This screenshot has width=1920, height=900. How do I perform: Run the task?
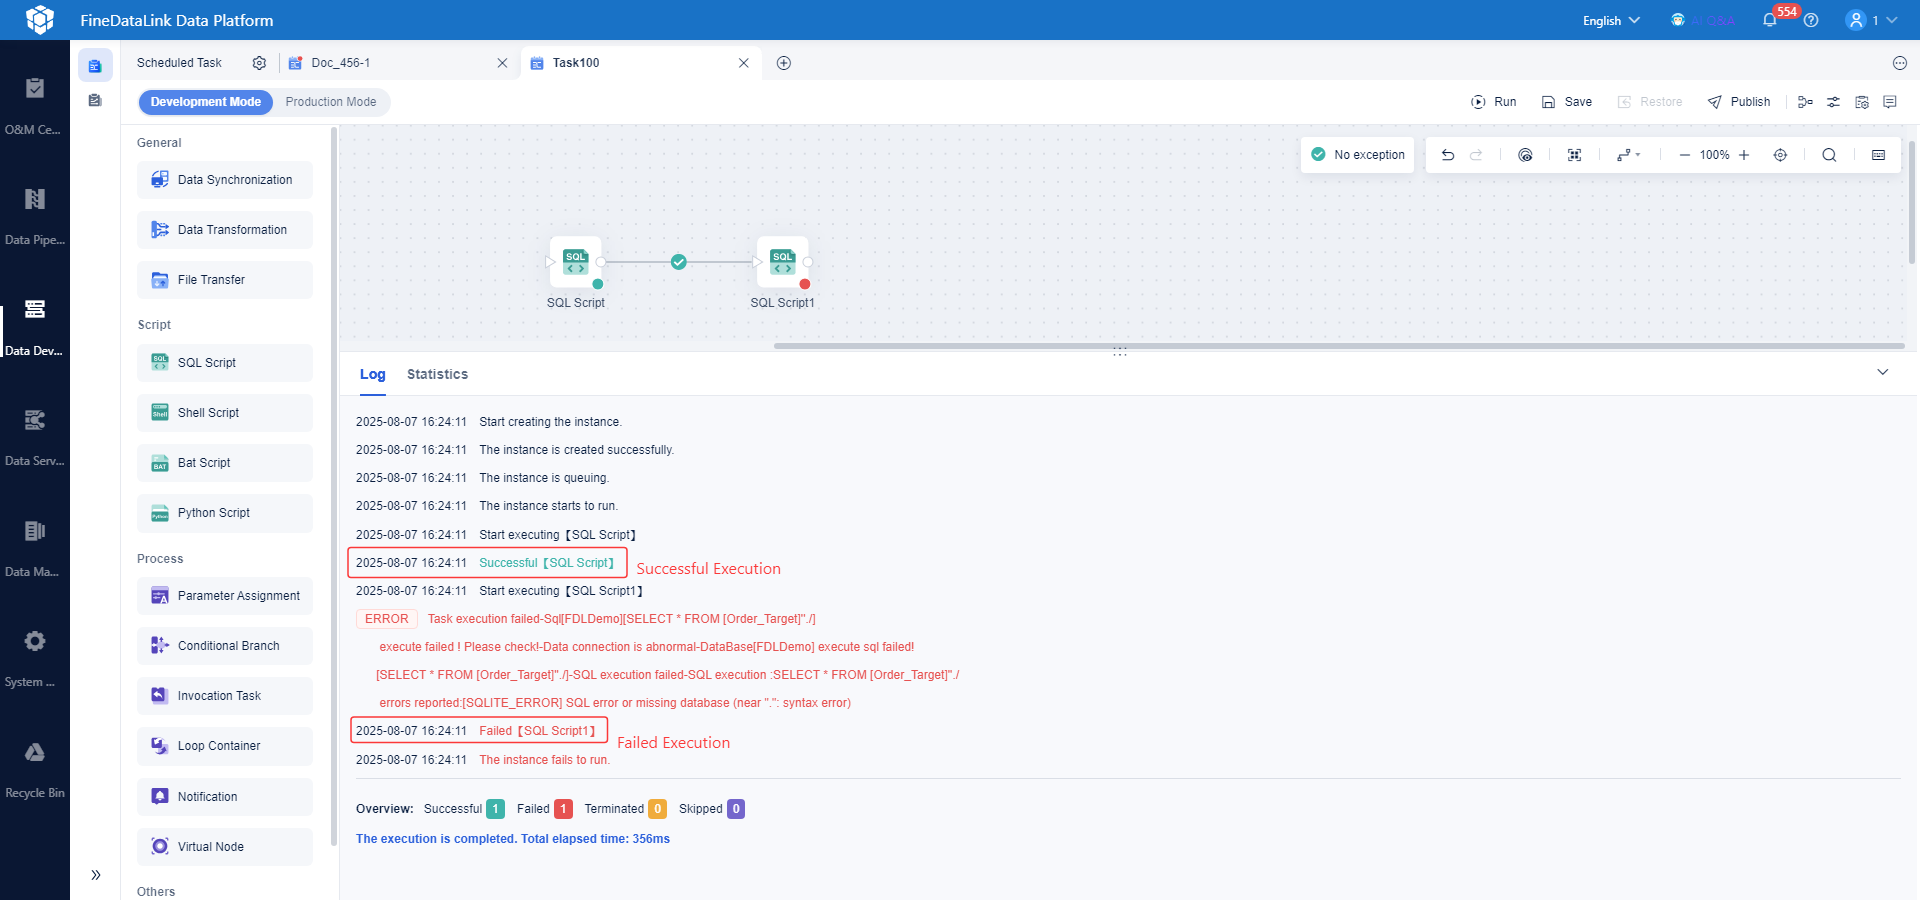(x=1494, y=102)
